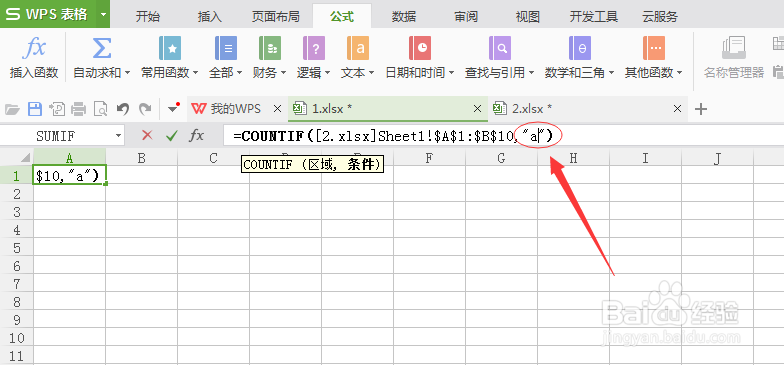
Task: Click the Save floppy disk icon
Action: (x=34, y=108)
